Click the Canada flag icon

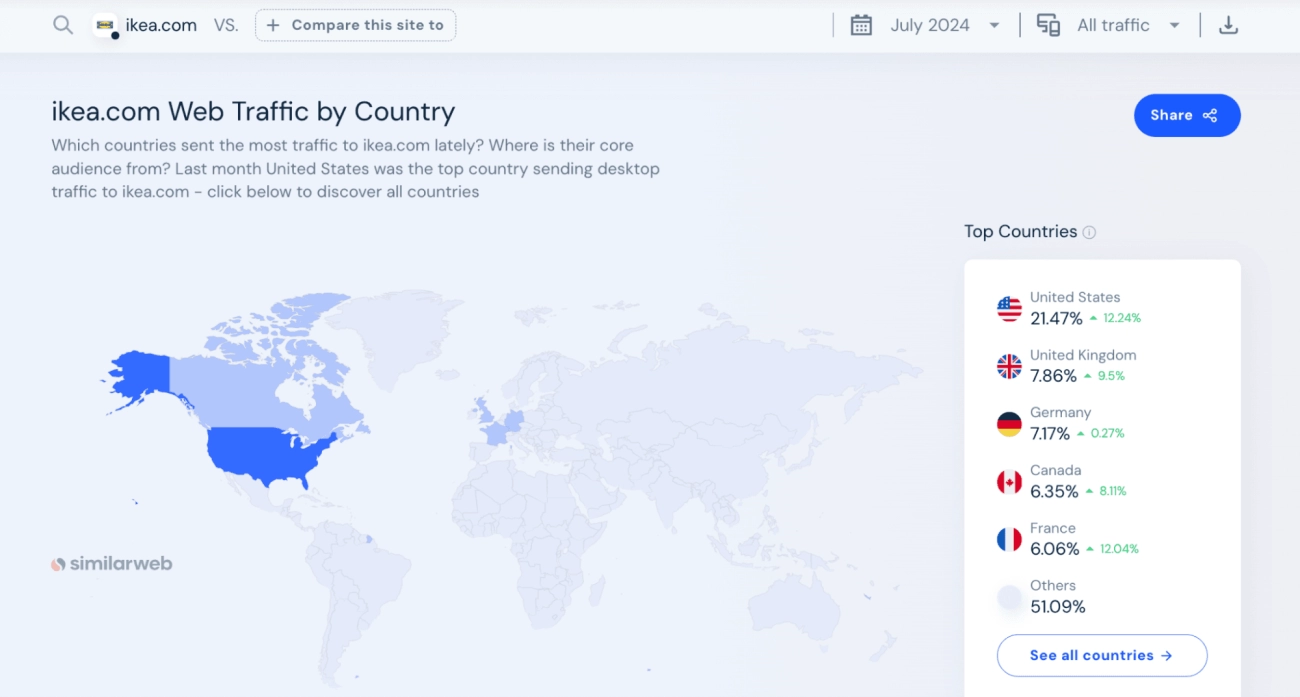[x=1007, y=480]
